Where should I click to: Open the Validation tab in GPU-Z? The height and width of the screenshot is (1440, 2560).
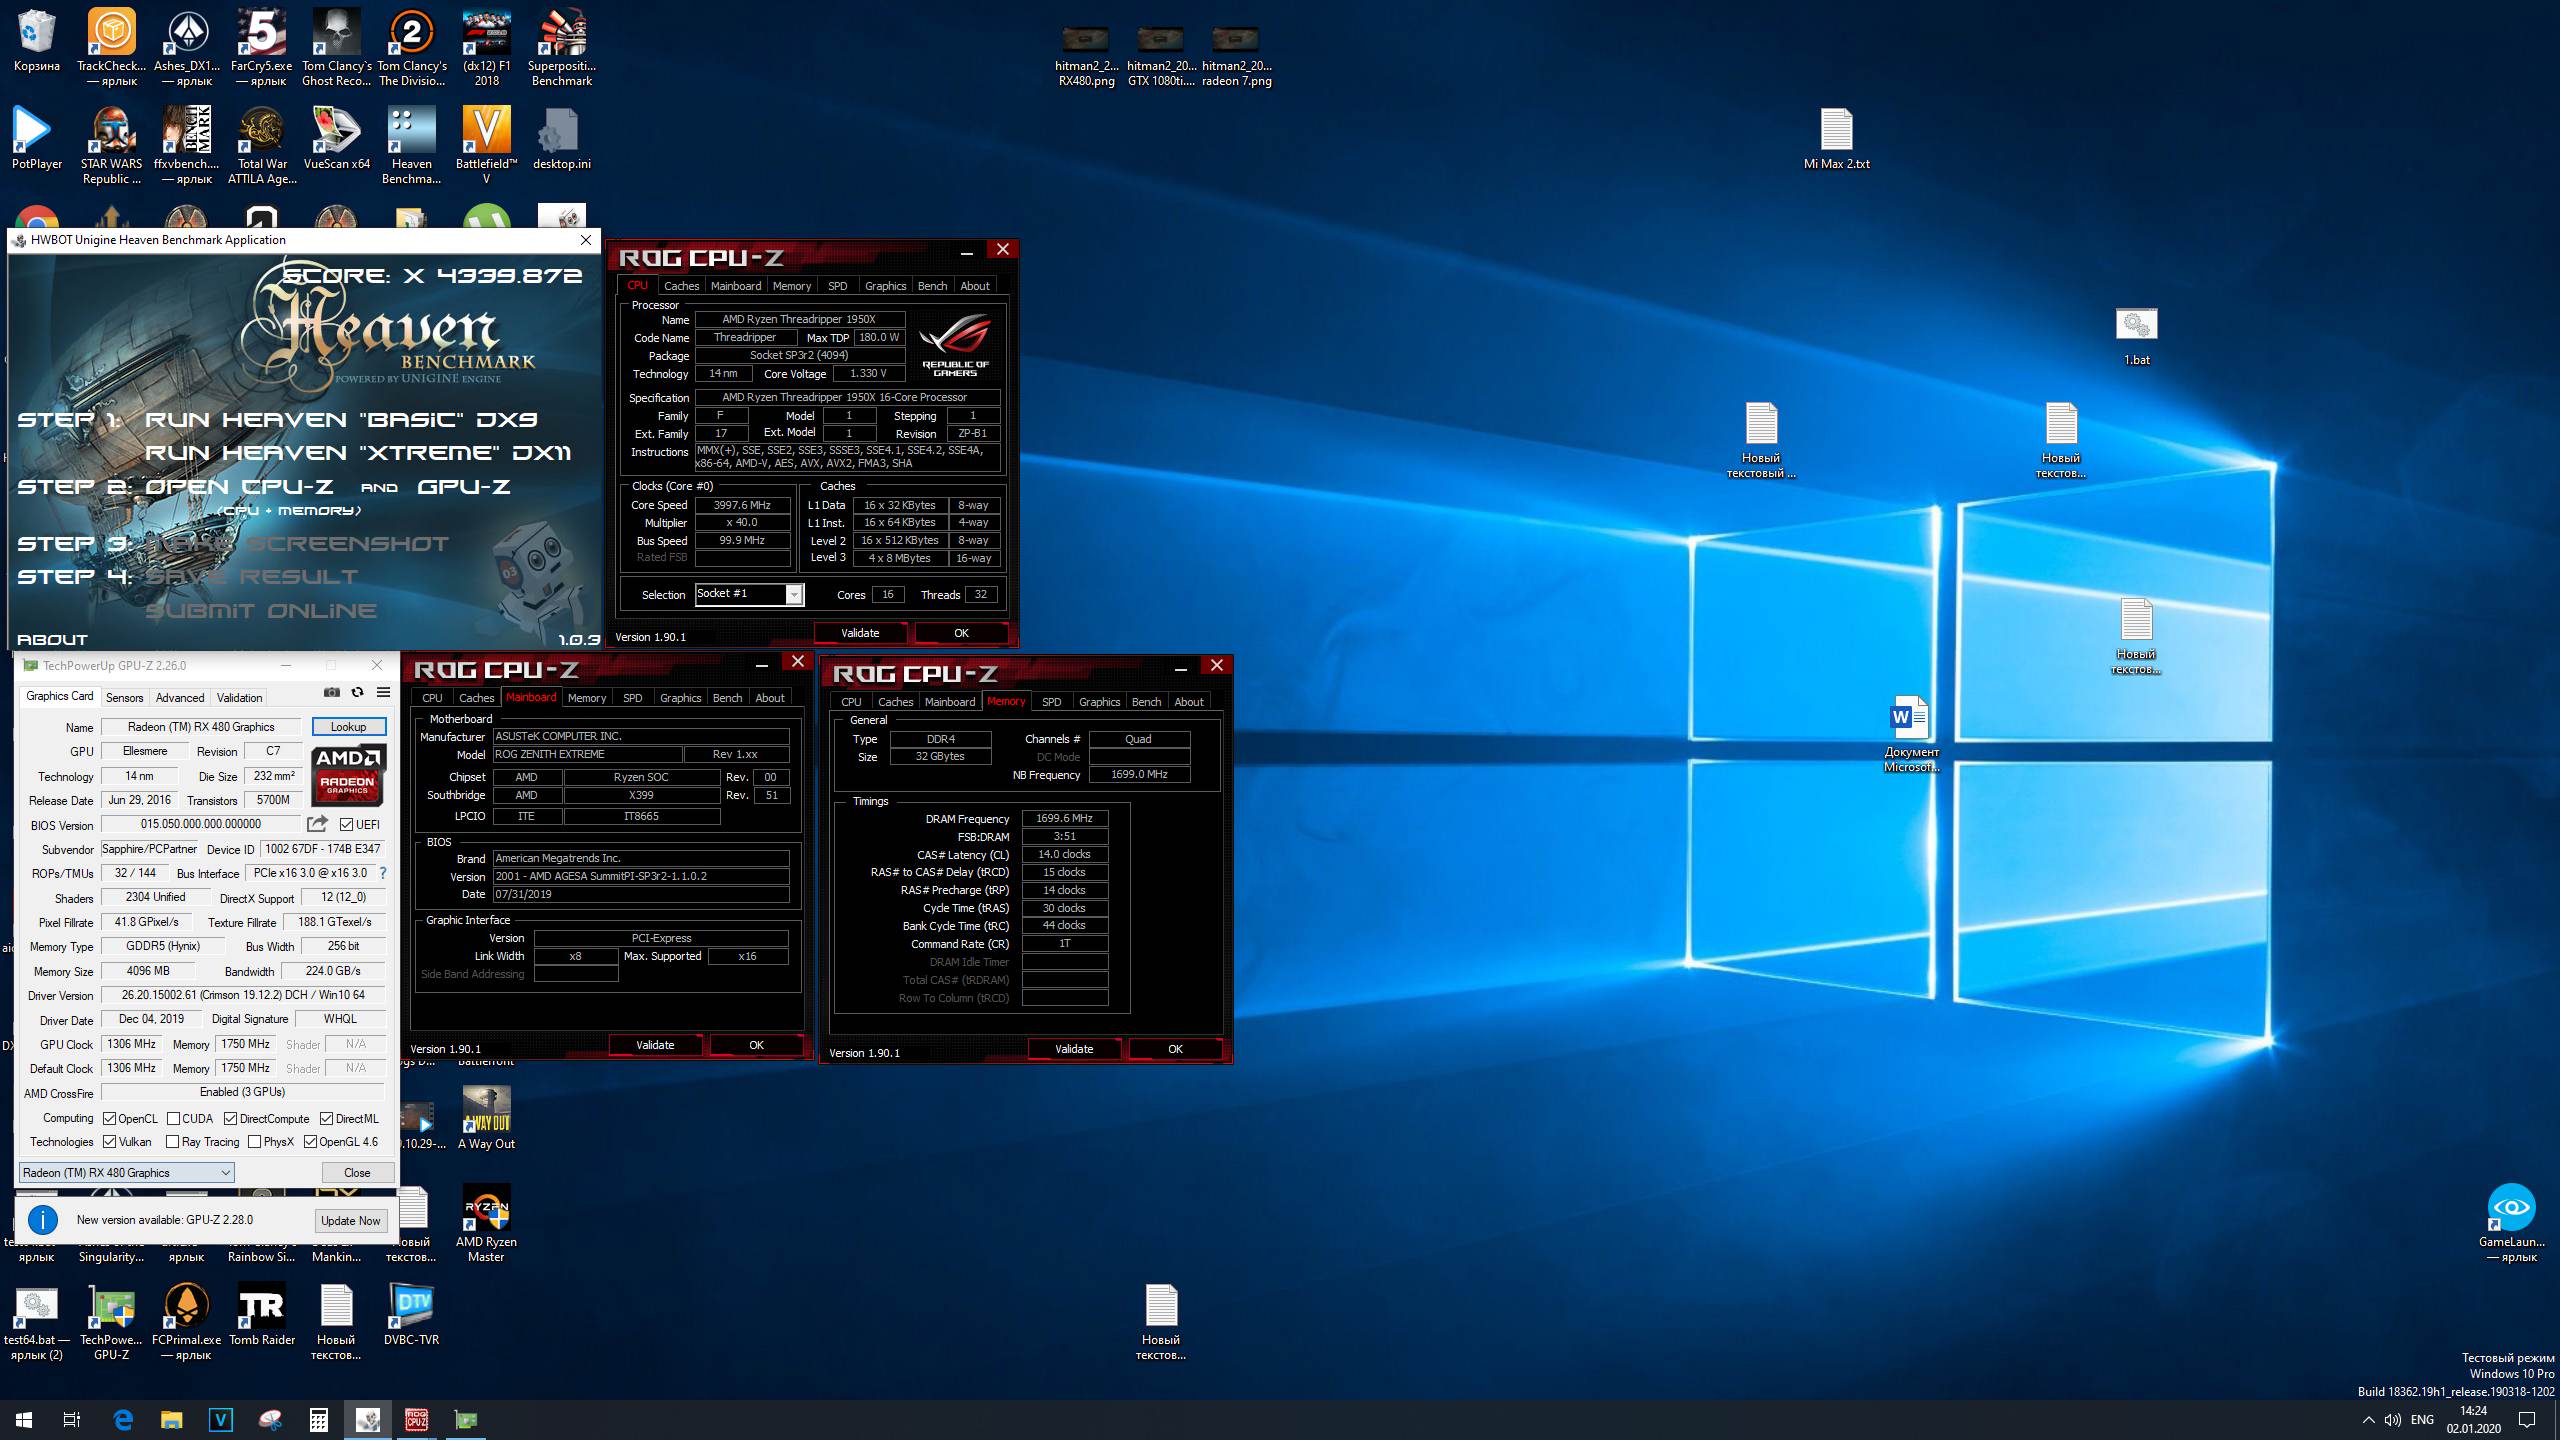tap(240, 697)
